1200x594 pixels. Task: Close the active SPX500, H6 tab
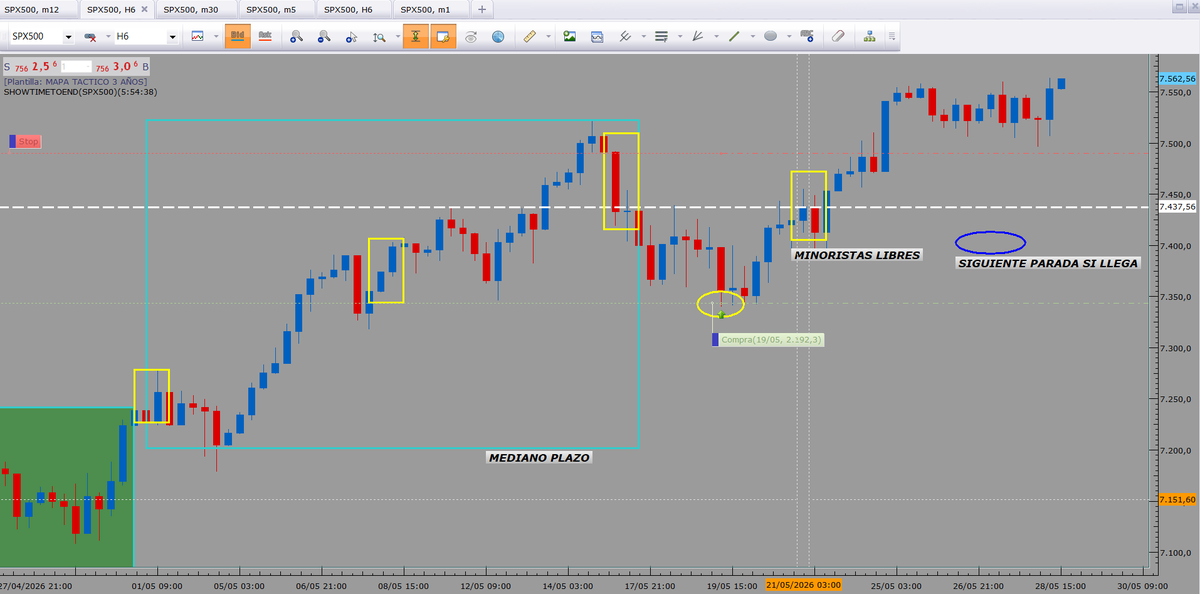pyautogui.click(x=145, y=9)
